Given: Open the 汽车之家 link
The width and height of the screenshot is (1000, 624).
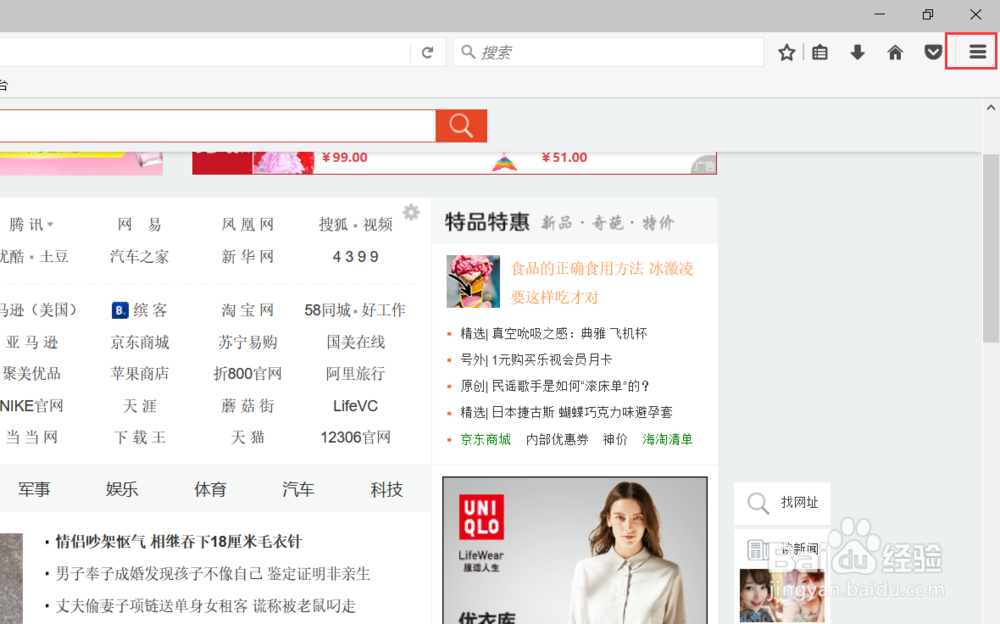Looking at the screenshot, I should pyautogui.click(x=140, y=256).
